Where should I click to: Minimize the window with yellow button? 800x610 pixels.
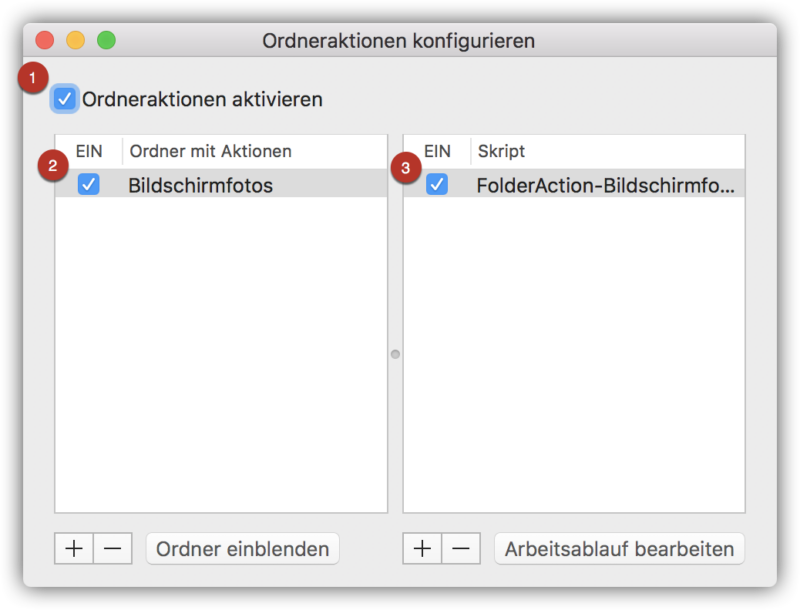click(76, 40)
